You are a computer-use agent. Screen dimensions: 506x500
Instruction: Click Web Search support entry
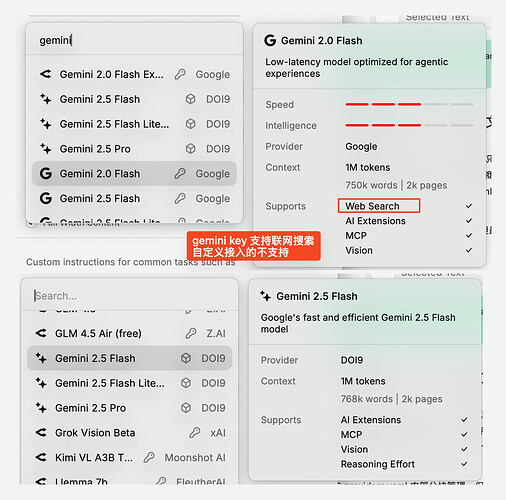[372, 206]
